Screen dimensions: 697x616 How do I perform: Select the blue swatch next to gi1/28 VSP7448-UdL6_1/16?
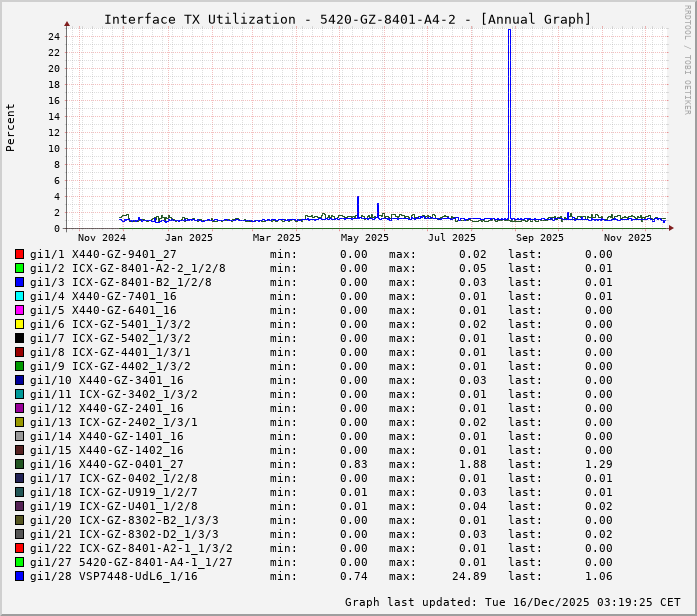point(19,576)
